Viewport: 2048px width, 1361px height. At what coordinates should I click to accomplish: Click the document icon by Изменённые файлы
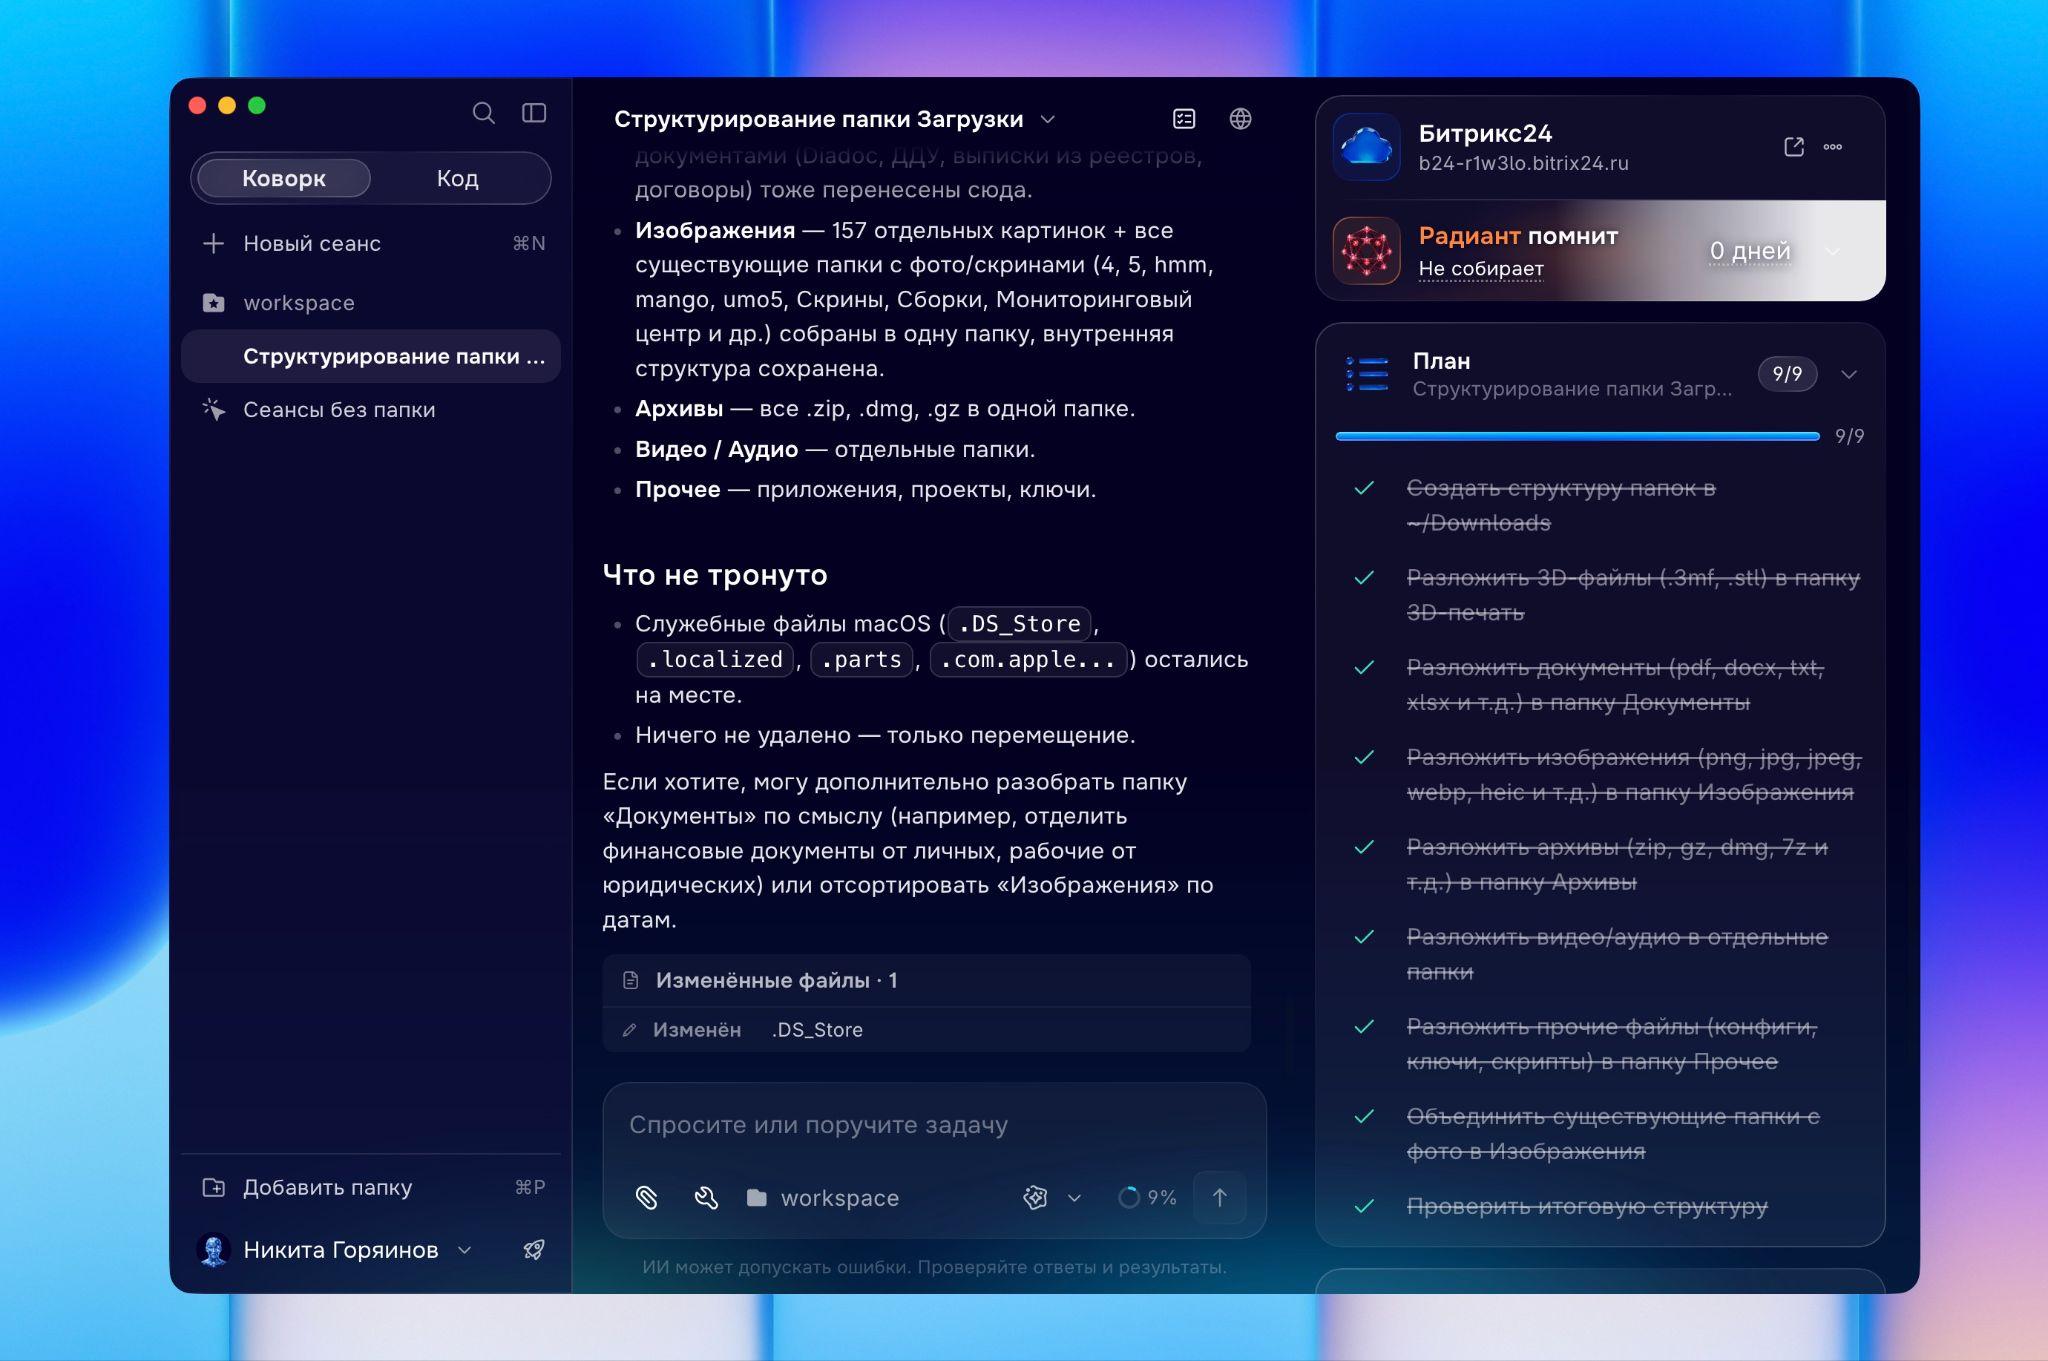pyautogui.click(x=630, y=980)
